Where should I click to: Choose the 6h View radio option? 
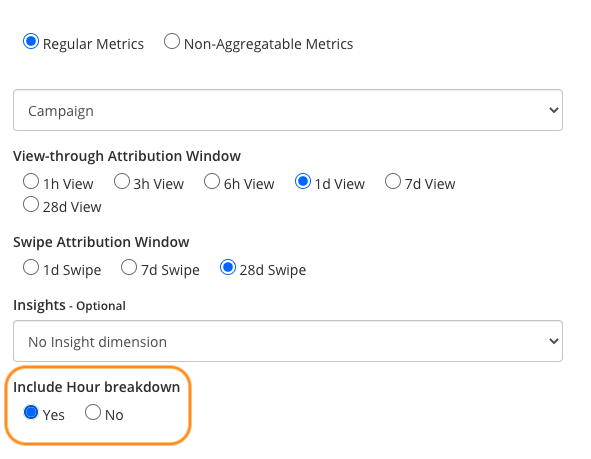coord(212,181)
